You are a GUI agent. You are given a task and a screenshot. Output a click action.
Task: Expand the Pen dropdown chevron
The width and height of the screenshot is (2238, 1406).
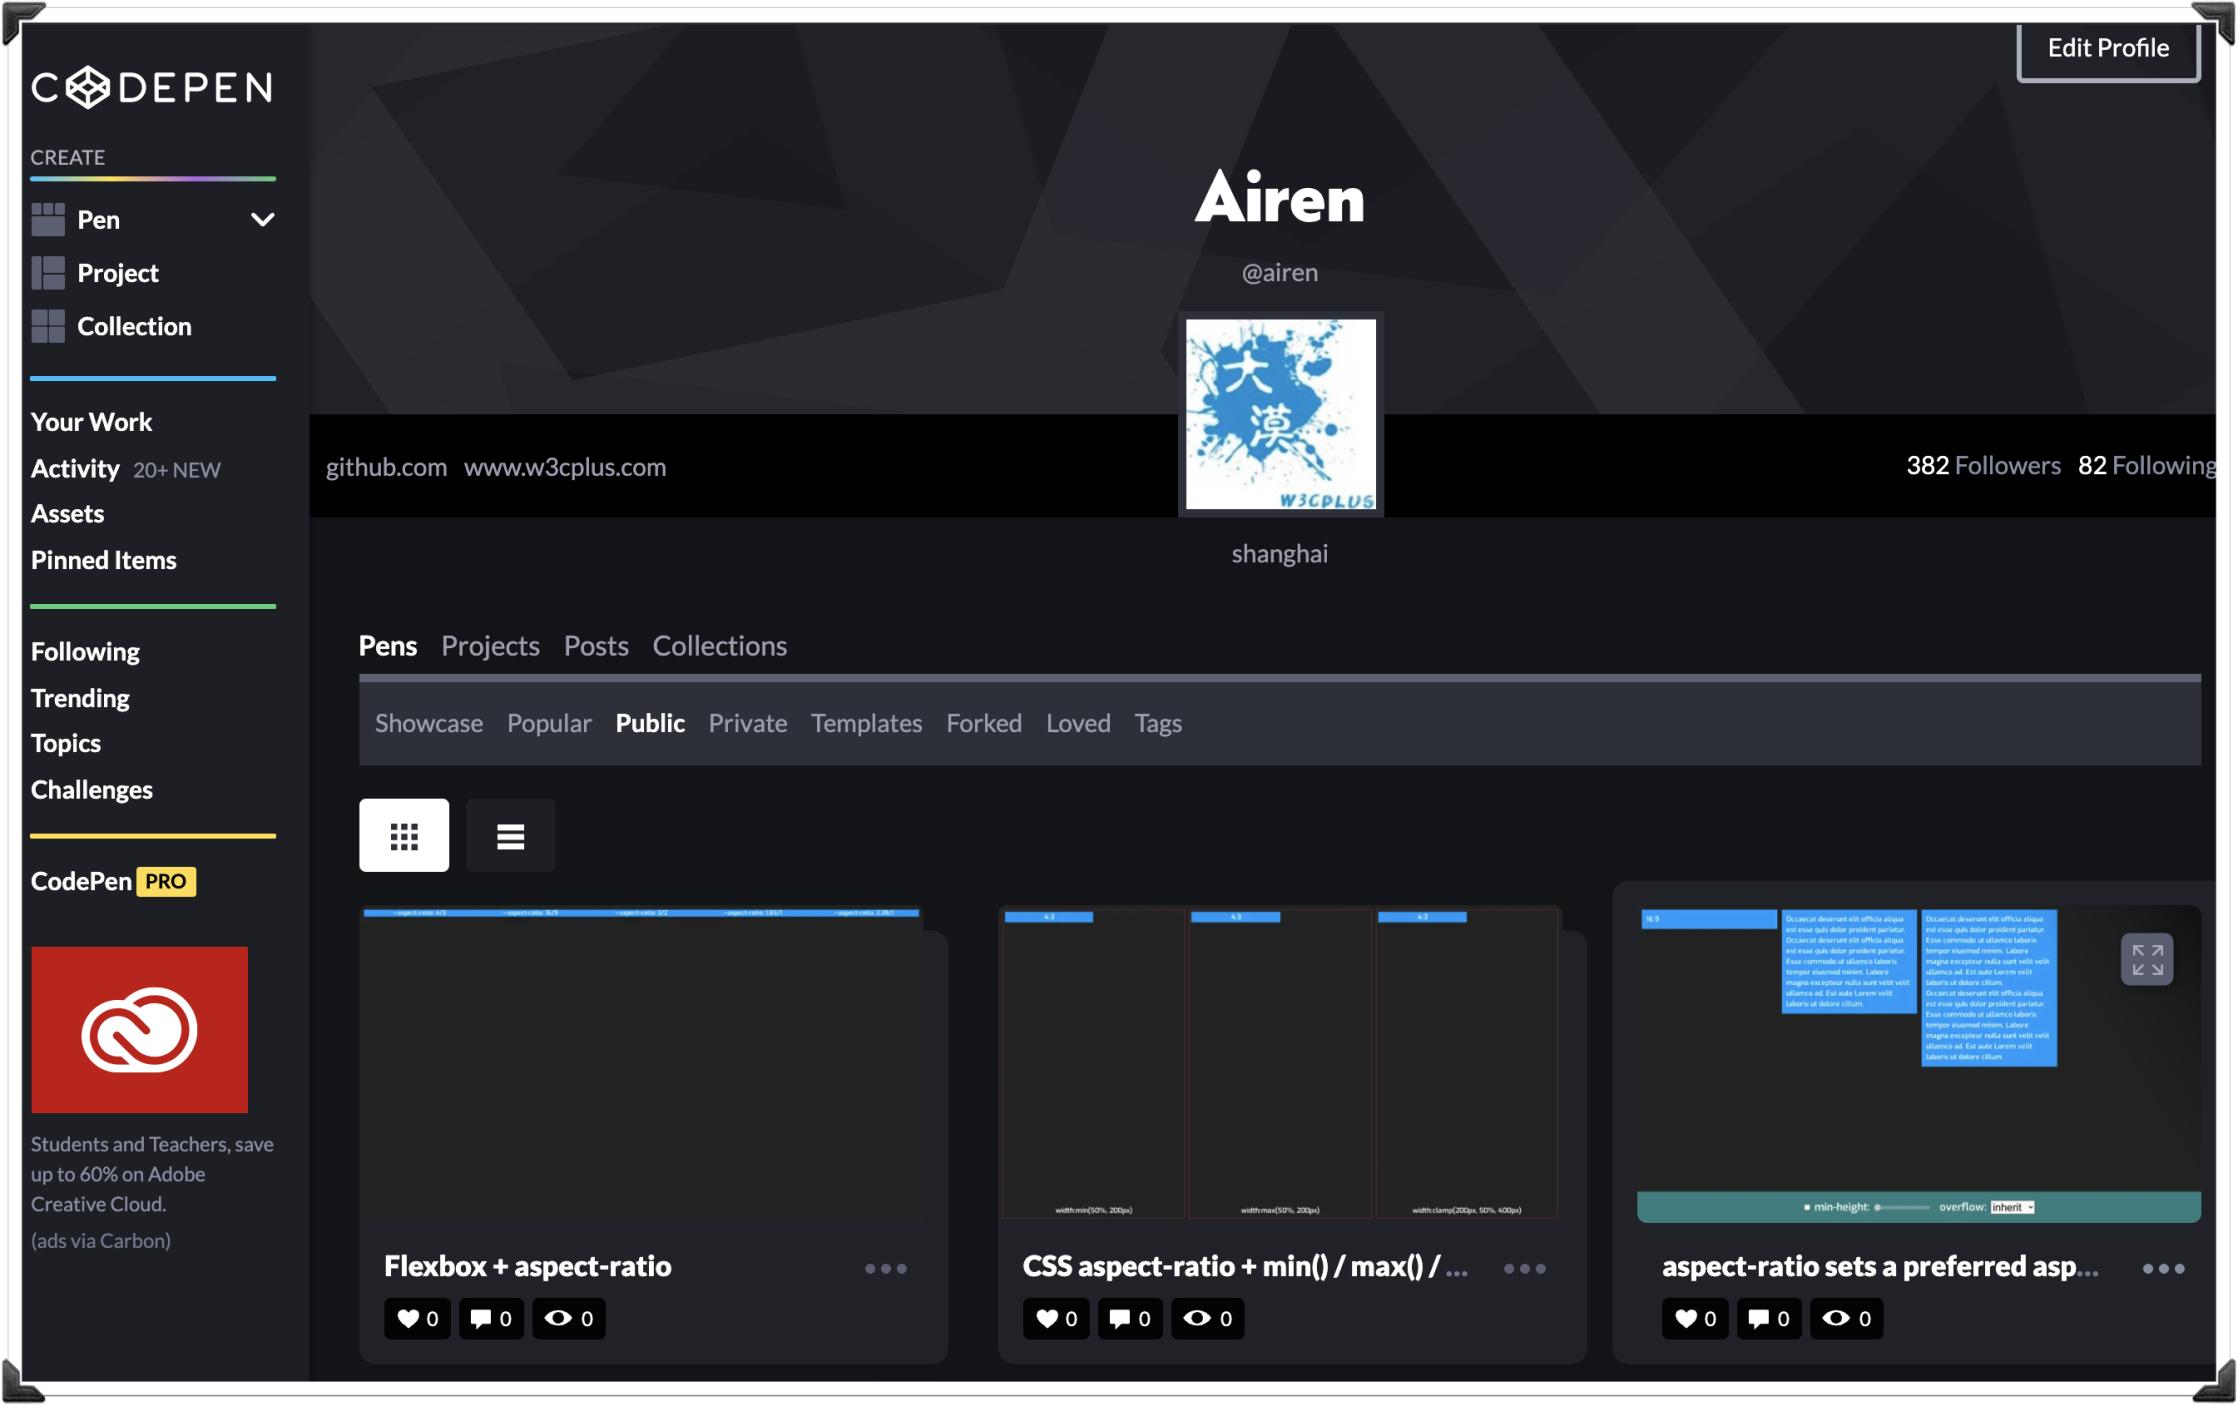point(262,220)
